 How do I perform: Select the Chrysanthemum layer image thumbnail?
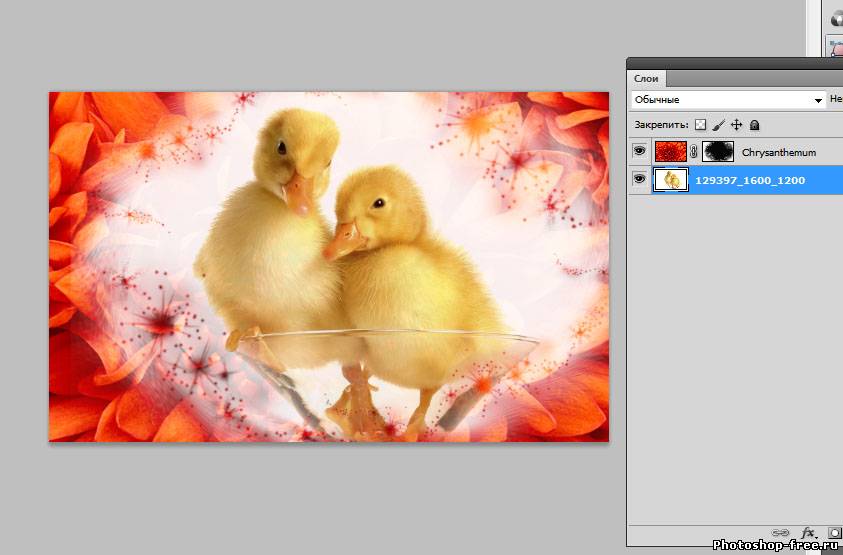[669, 152]
